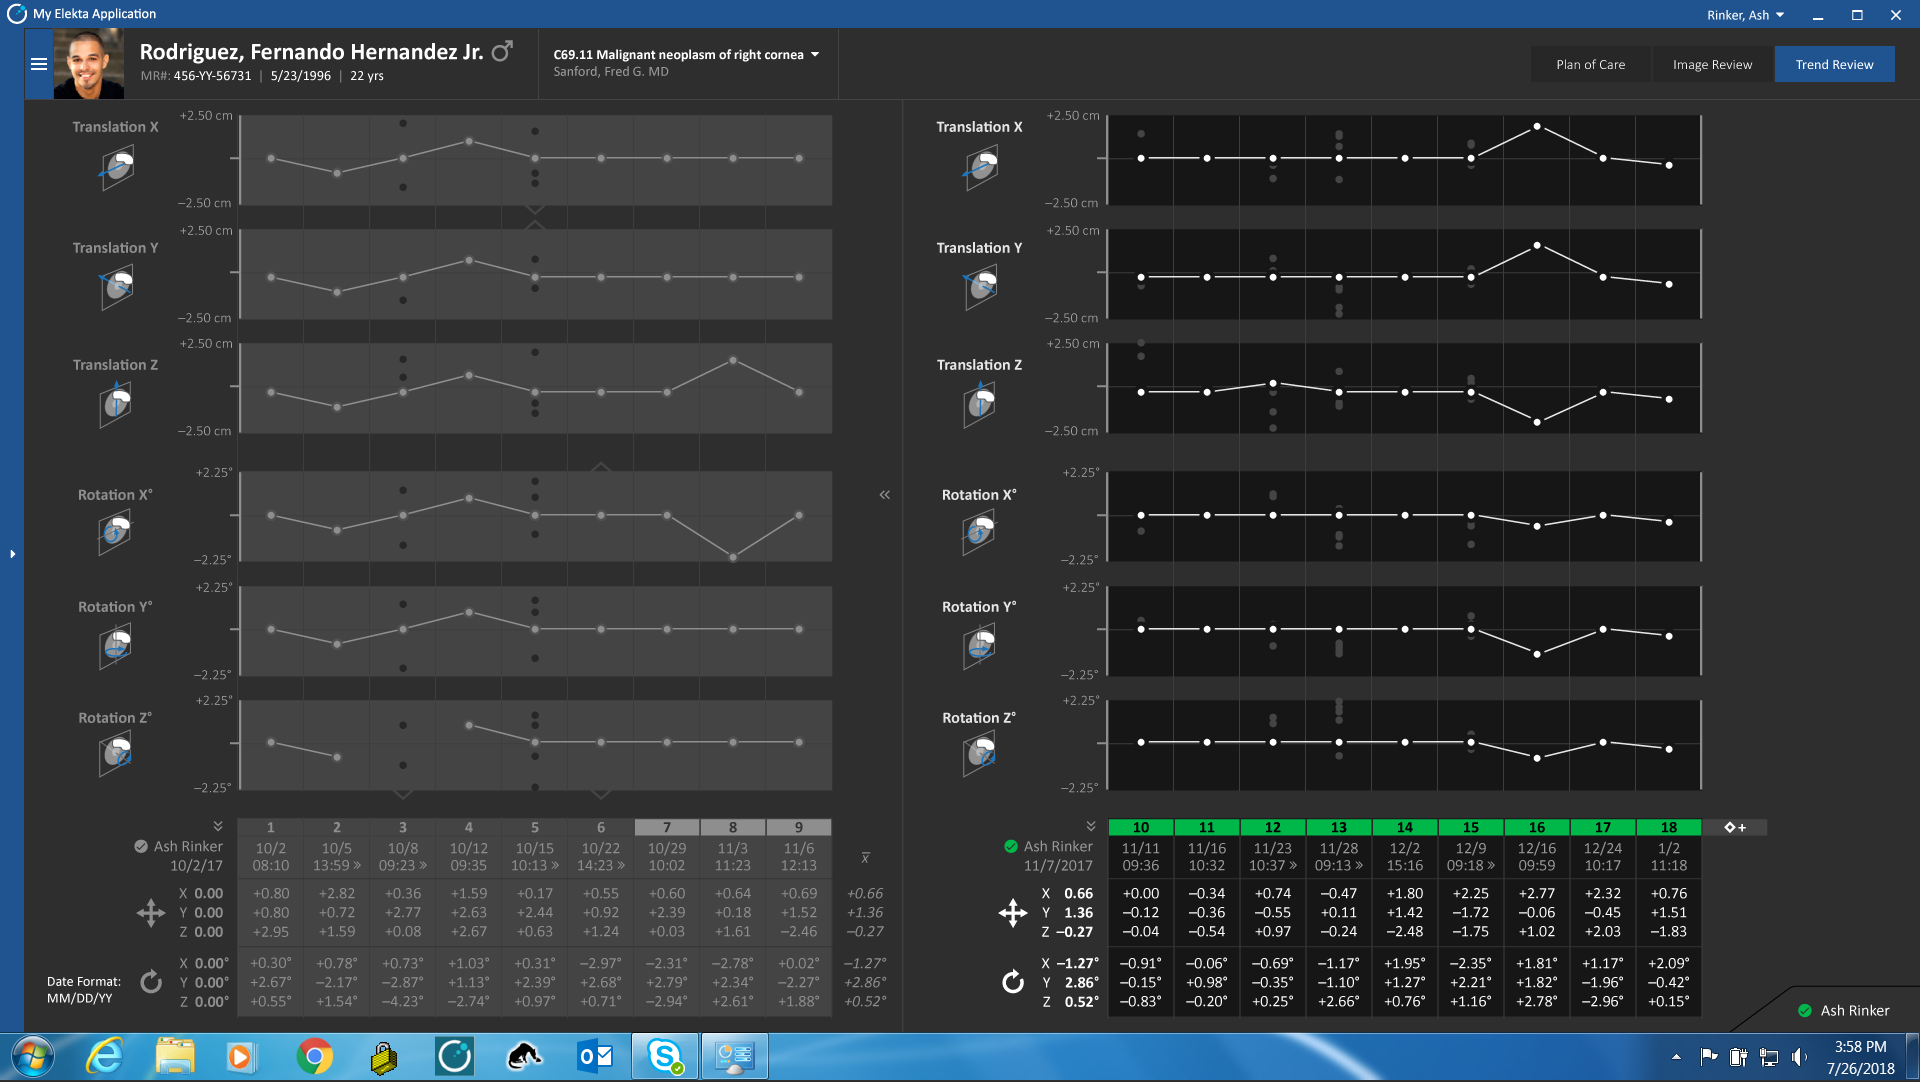Switch to Plan of Care
Screen dimensions: 1920x1082
tap(1590, 63)
